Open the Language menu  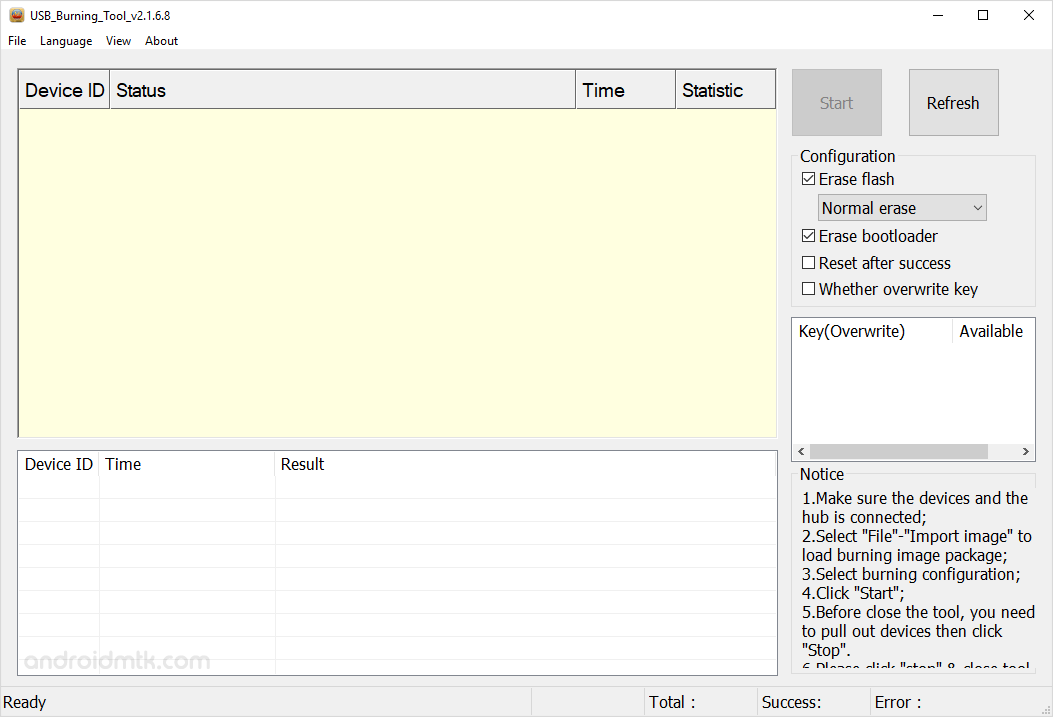(66, 41)
